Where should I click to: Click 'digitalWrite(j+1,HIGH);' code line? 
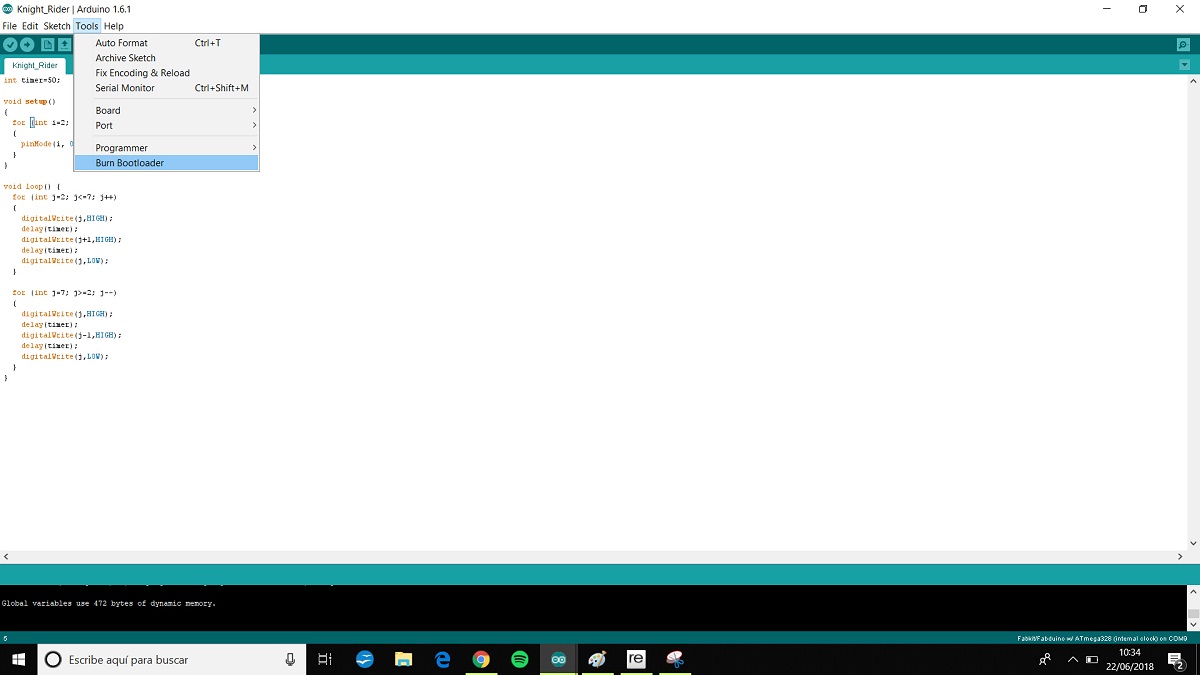[71, 240]
